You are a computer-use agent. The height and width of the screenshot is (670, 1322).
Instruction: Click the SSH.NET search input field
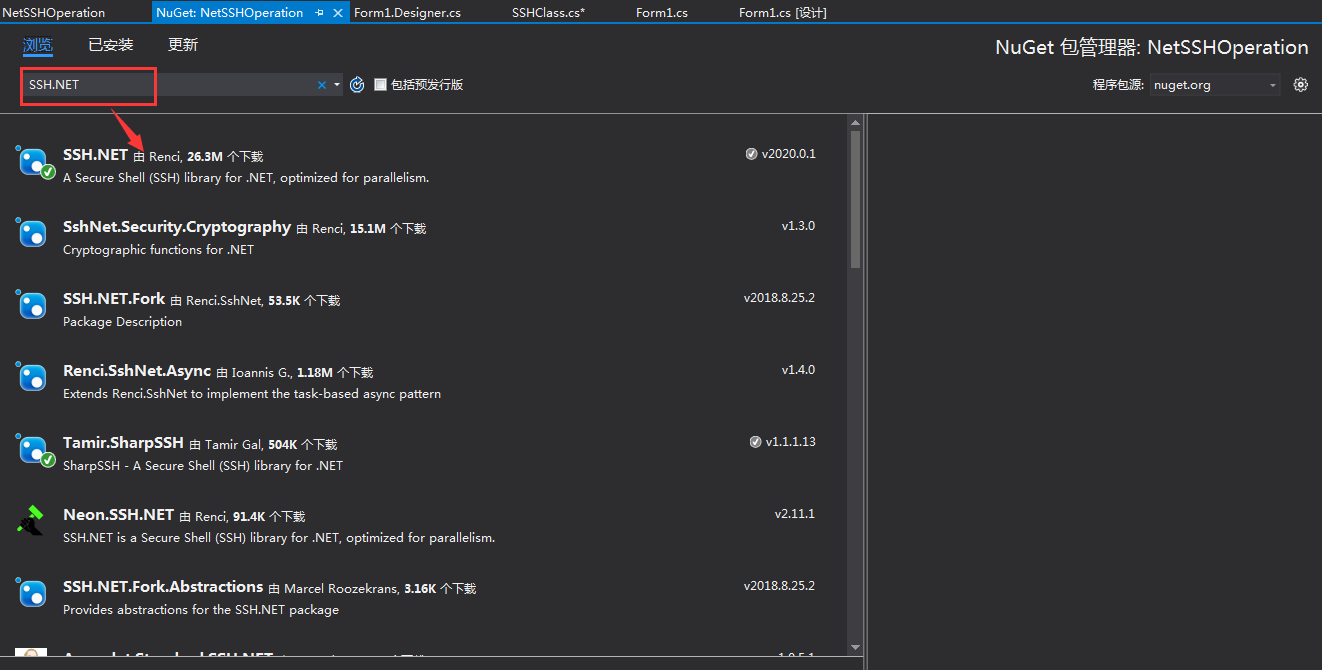coord(168,85)
